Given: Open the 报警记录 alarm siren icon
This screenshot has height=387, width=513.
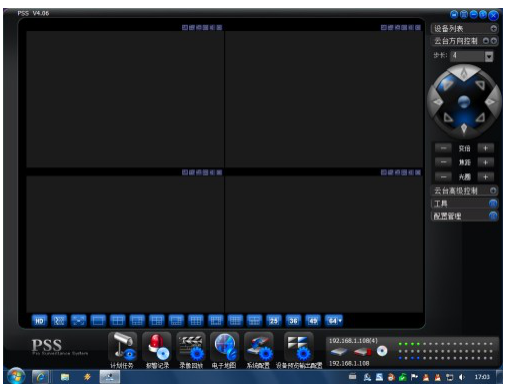Looking at the screenshot, I should point(157,347).
